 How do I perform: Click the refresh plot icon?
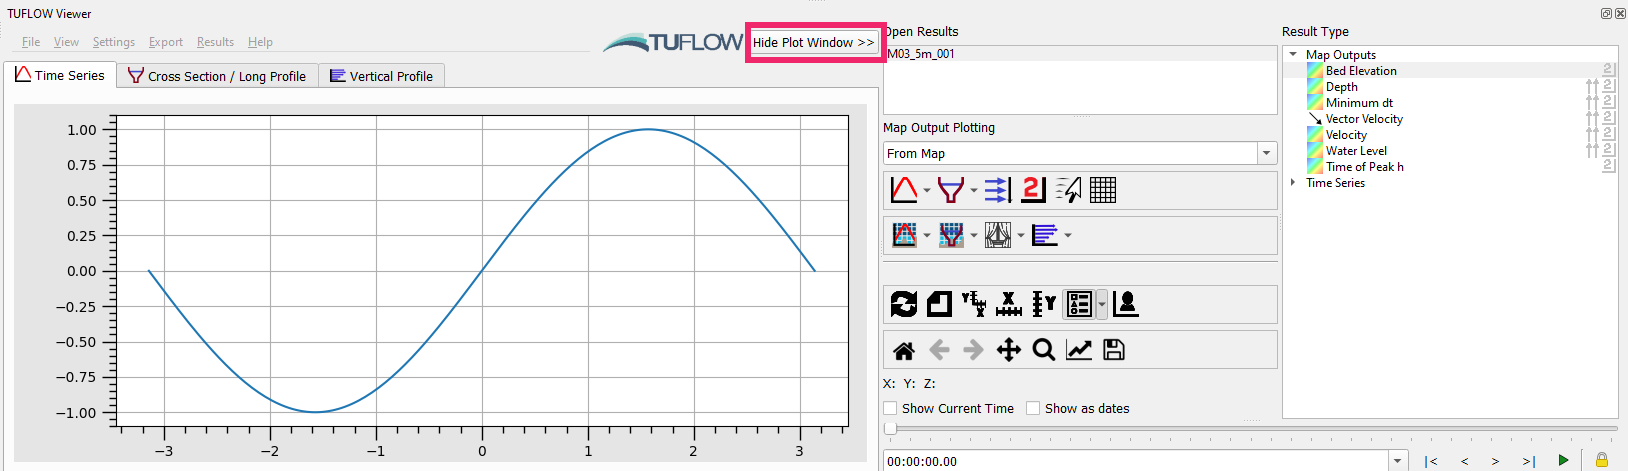pos(904,304)
